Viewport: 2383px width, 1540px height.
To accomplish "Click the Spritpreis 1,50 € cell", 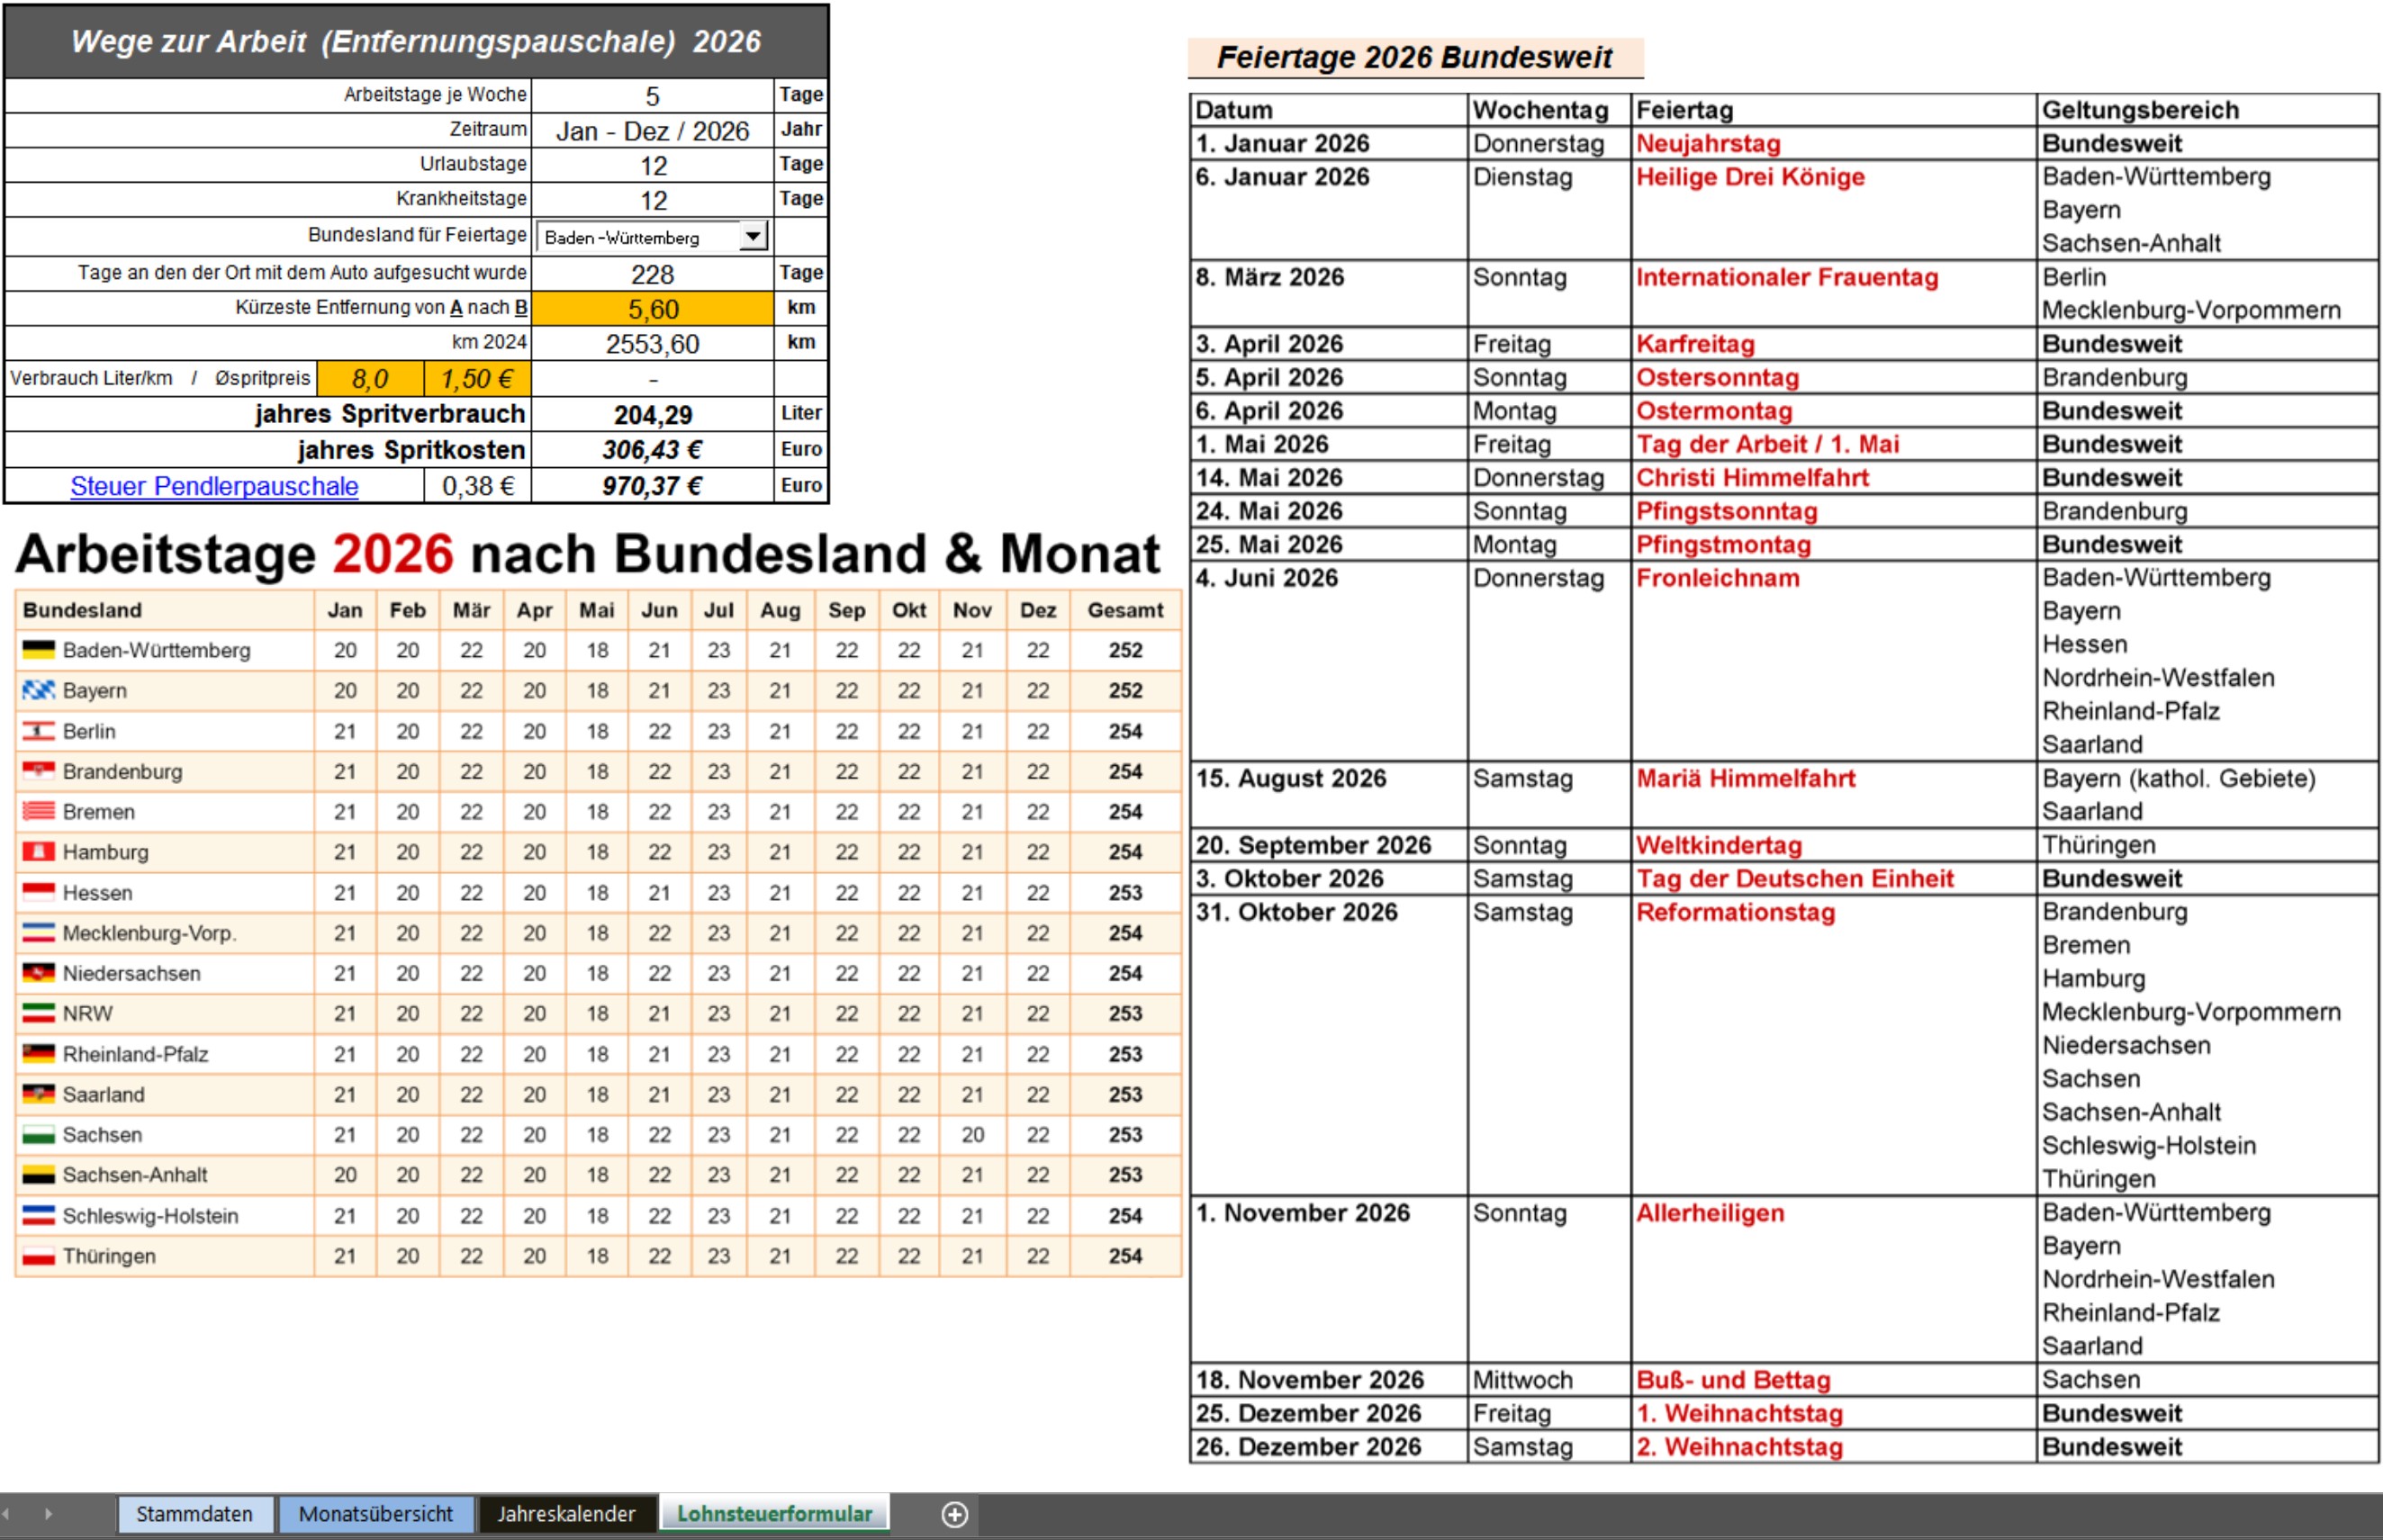I will coord(476,379).
